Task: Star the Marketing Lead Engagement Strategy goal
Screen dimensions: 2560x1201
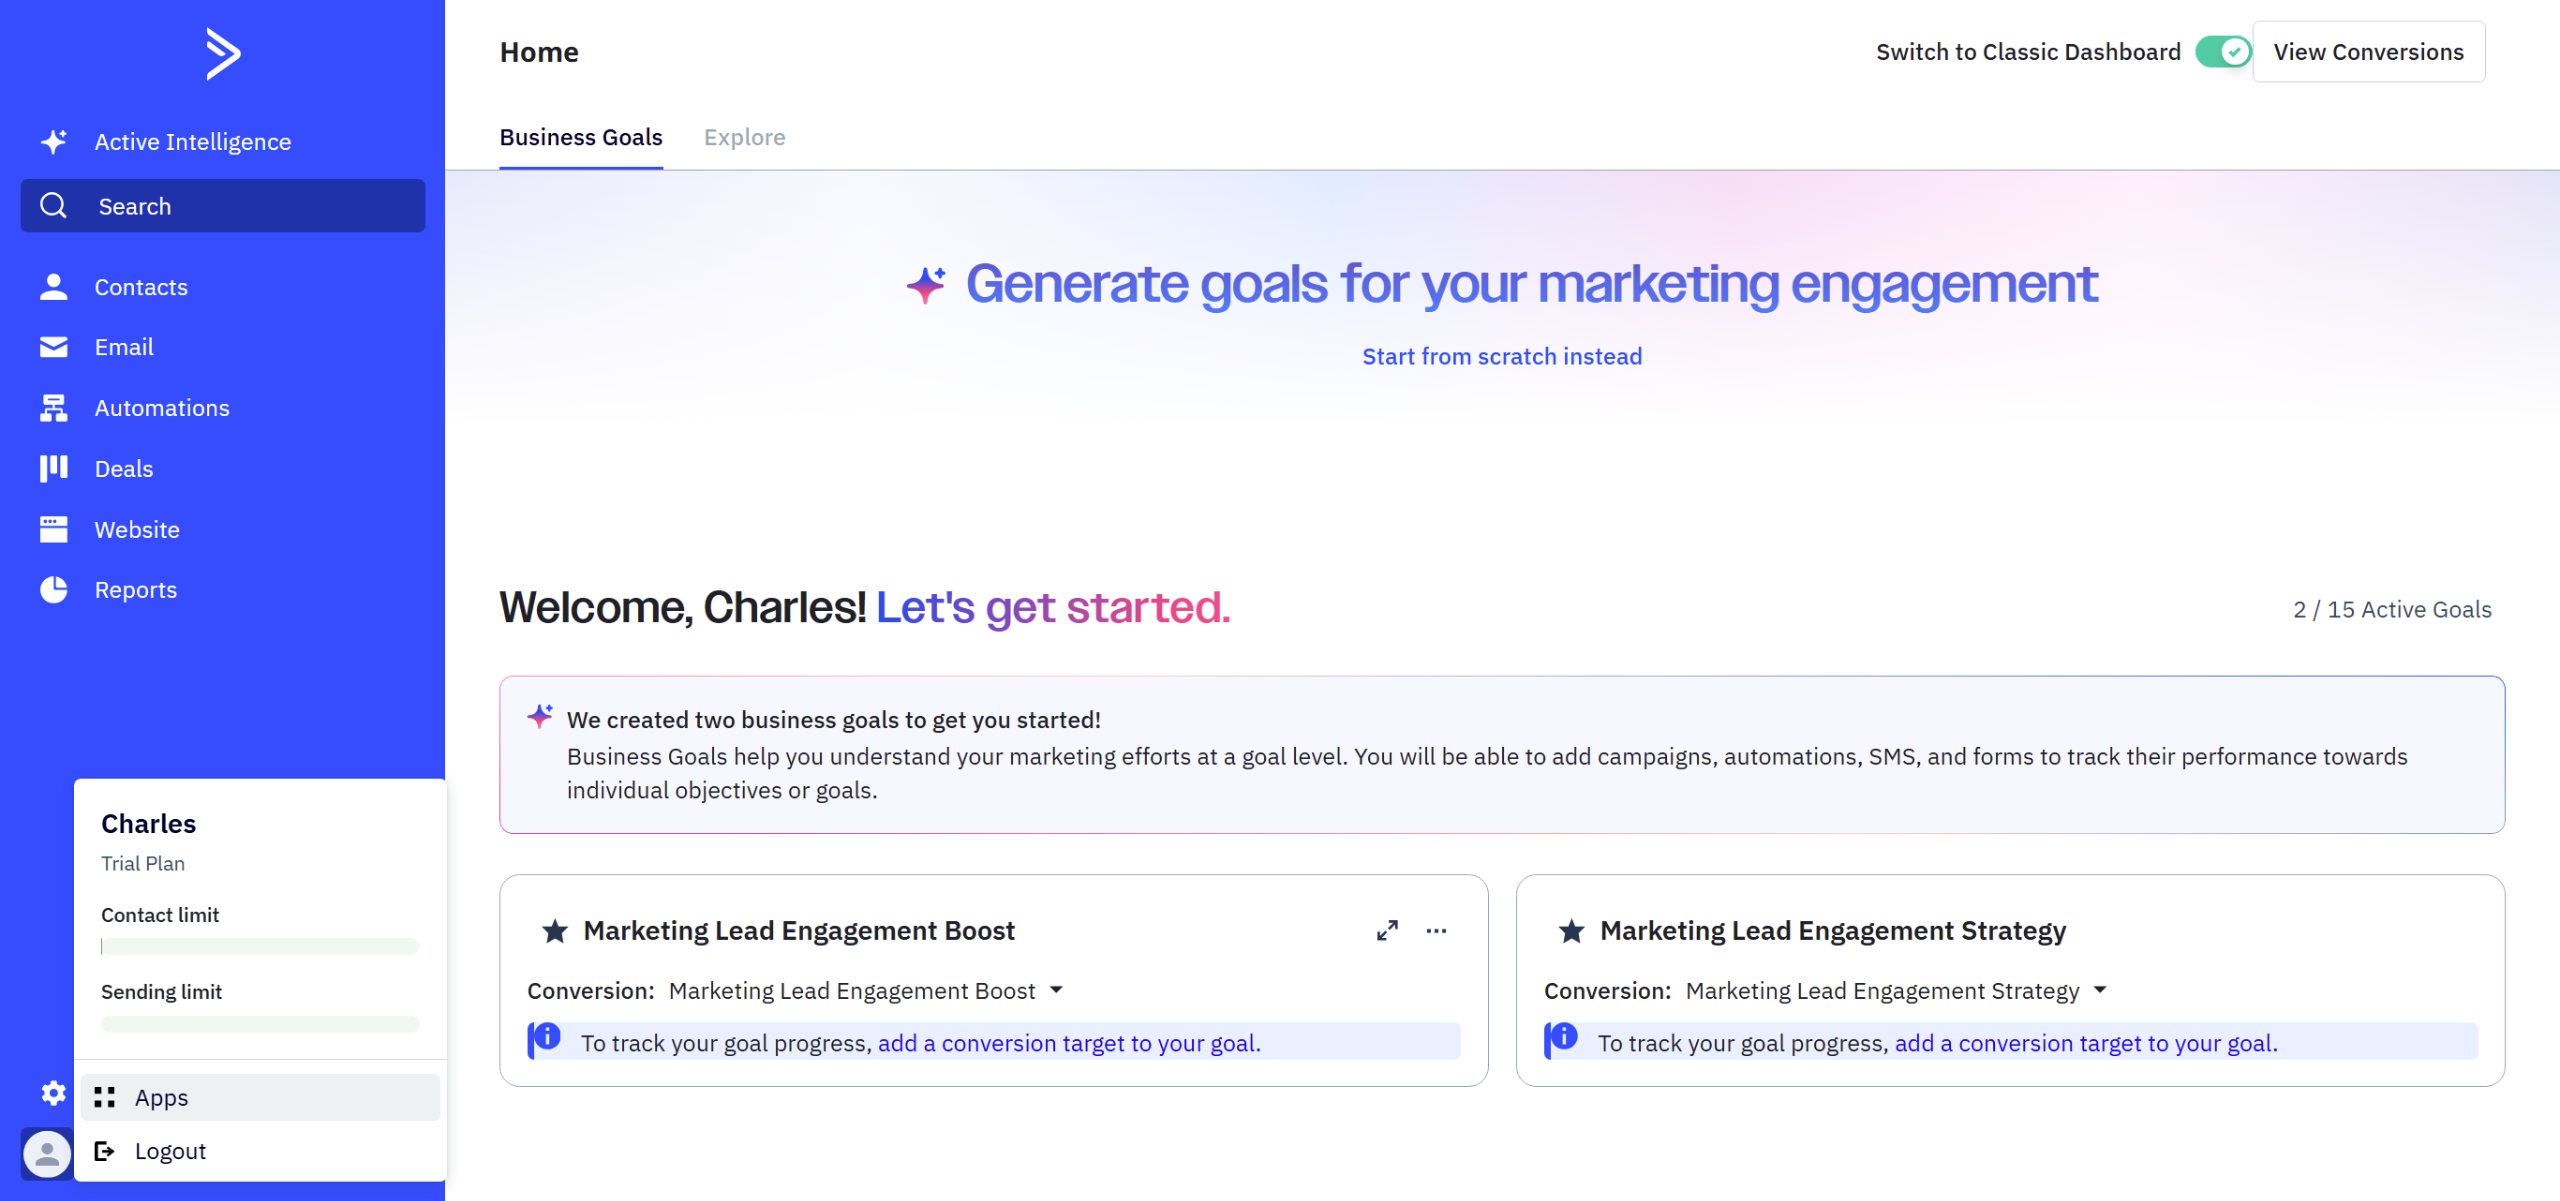Action: coord(1571,932)
